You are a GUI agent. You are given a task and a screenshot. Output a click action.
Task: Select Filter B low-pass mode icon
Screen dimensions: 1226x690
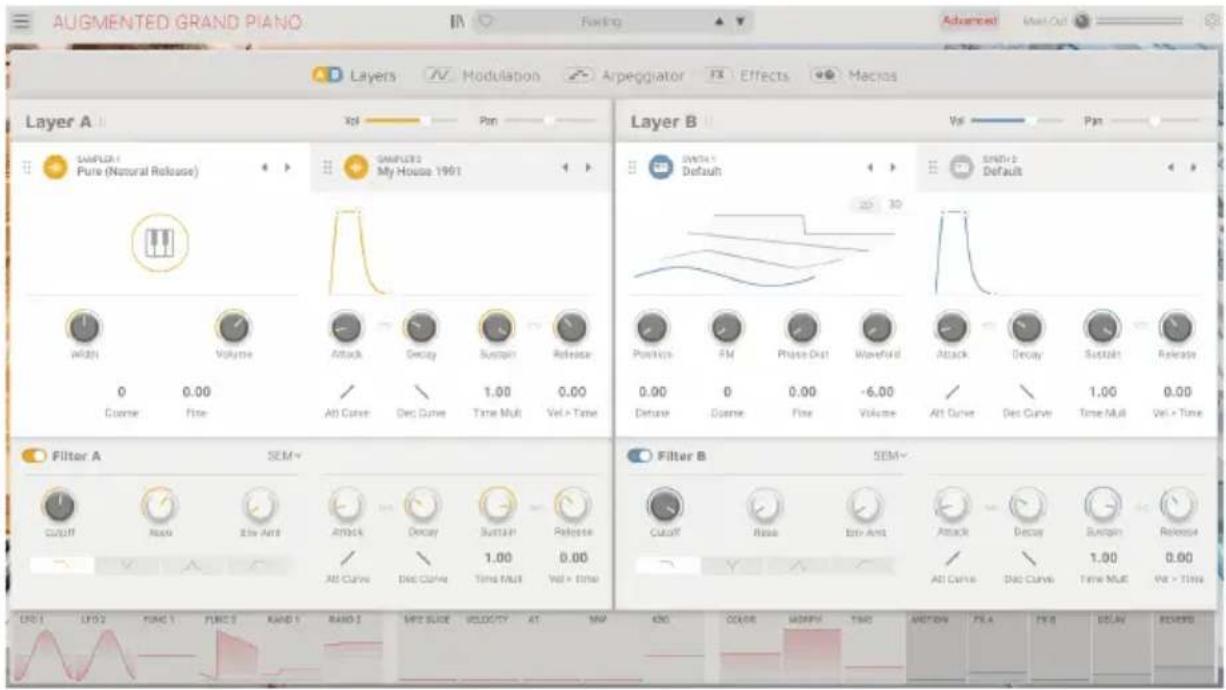coord(668,566)
